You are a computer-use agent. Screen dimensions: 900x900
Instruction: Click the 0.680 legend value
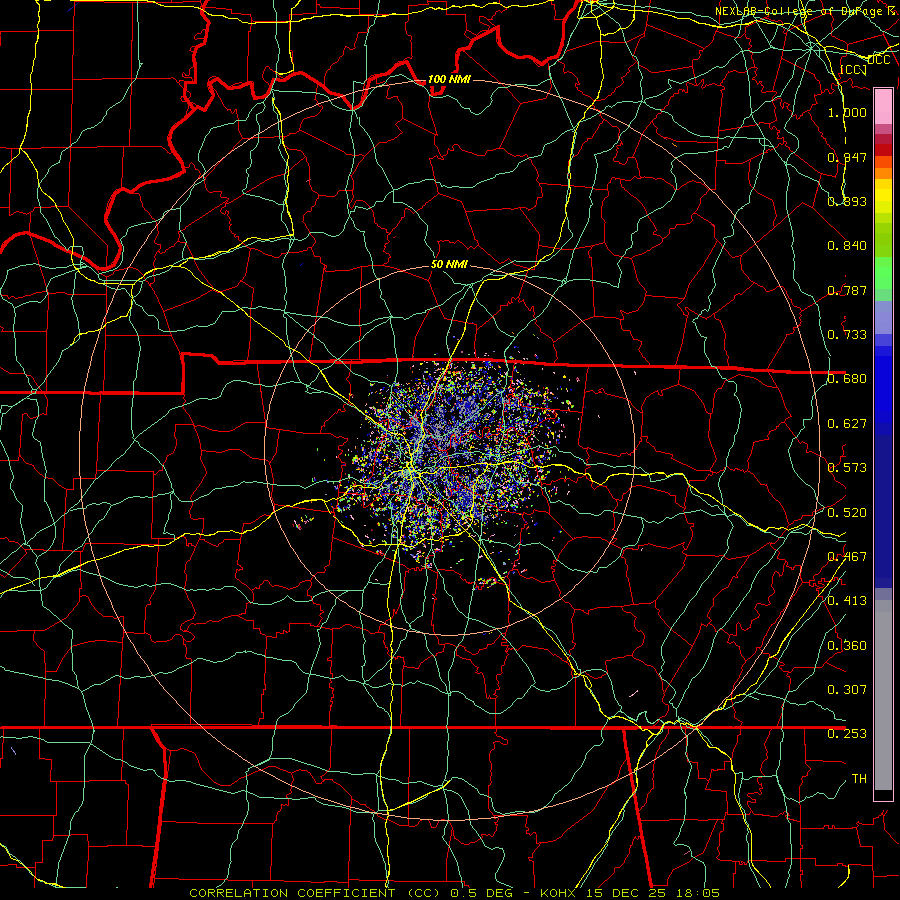[x=847, y=379]
